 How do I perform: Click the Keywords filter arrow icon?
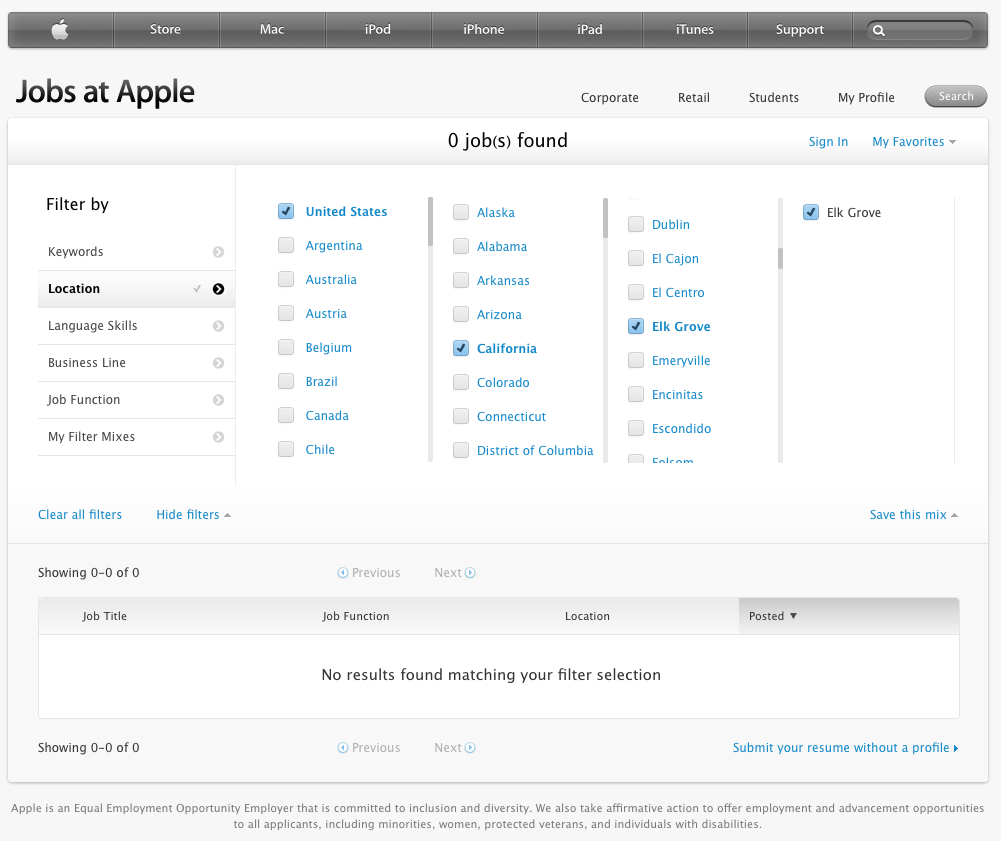(x=218, y=252)
